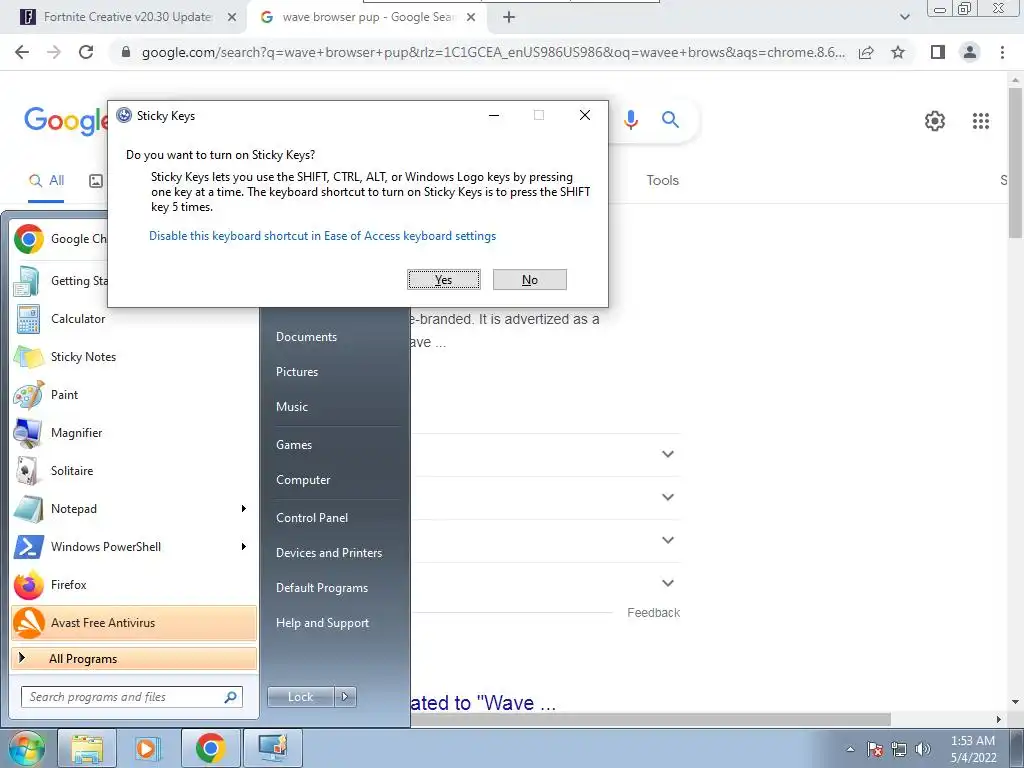Open the Sticky Keys taskbar item

(272, 748)
